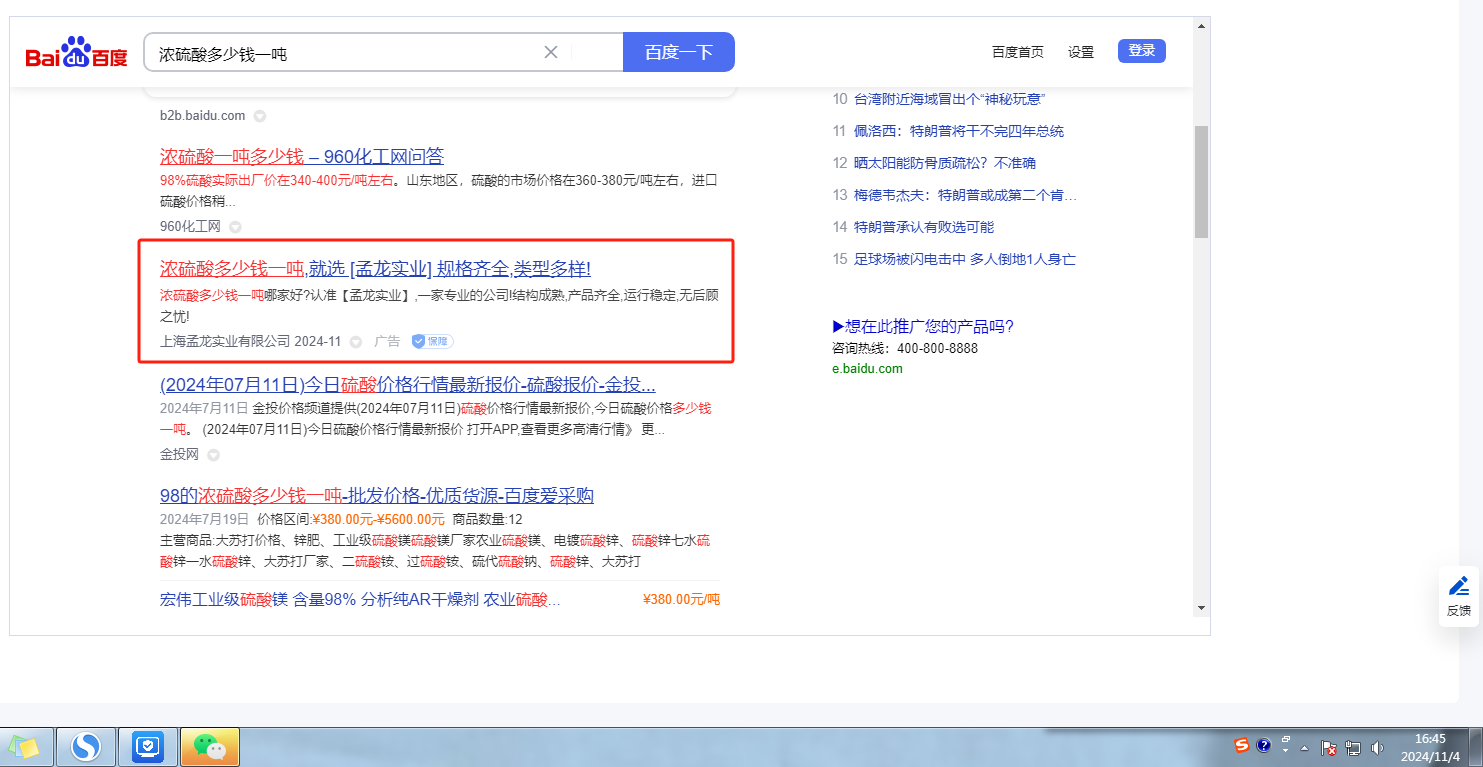Expand dropdown arrow beside 960化工网
The image size is (1483, 767).
click(235, 227)
